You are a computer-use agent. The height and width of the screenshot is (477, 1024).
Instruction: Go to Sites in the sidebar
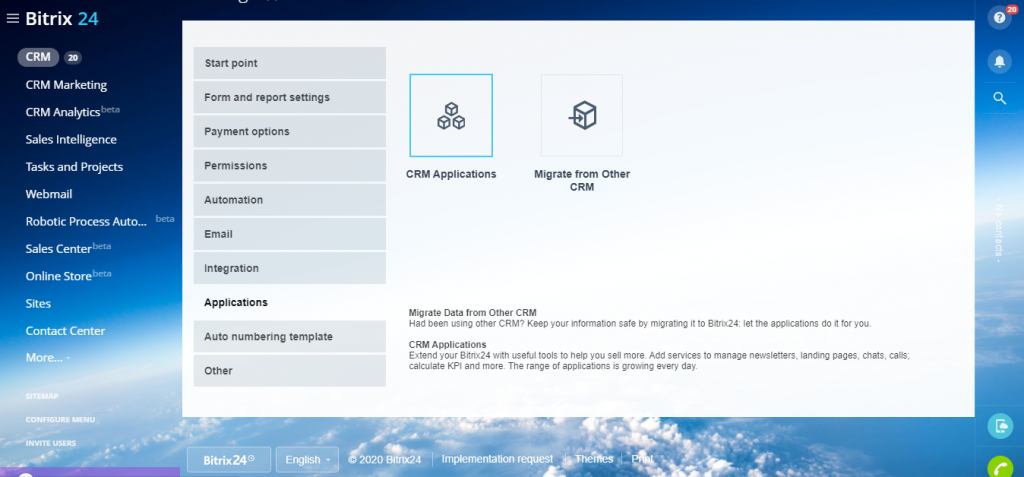coord(38,304)
